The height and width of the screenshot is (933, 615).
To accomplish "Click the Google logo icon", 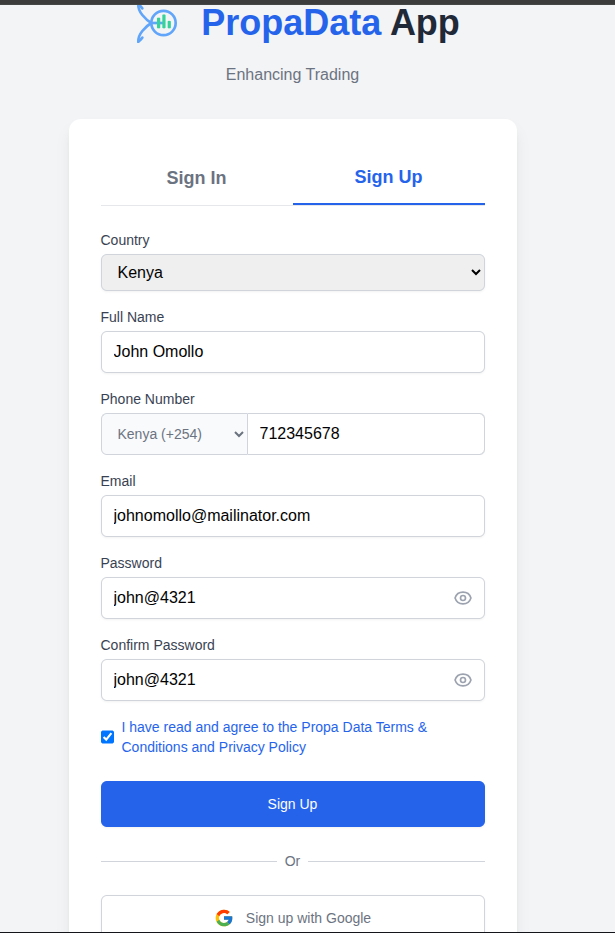I will pos(224,918).
